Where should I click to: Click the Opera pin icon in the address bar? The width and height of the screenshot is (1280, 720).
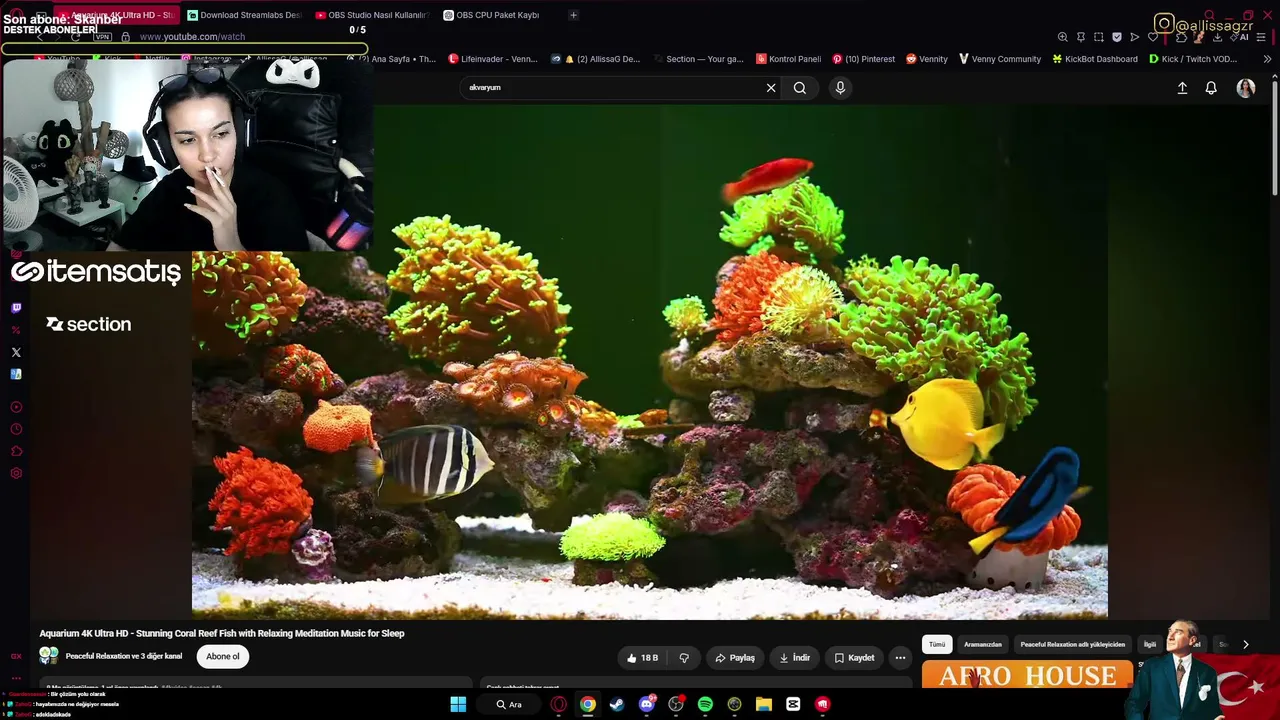tap(1081, 37)
